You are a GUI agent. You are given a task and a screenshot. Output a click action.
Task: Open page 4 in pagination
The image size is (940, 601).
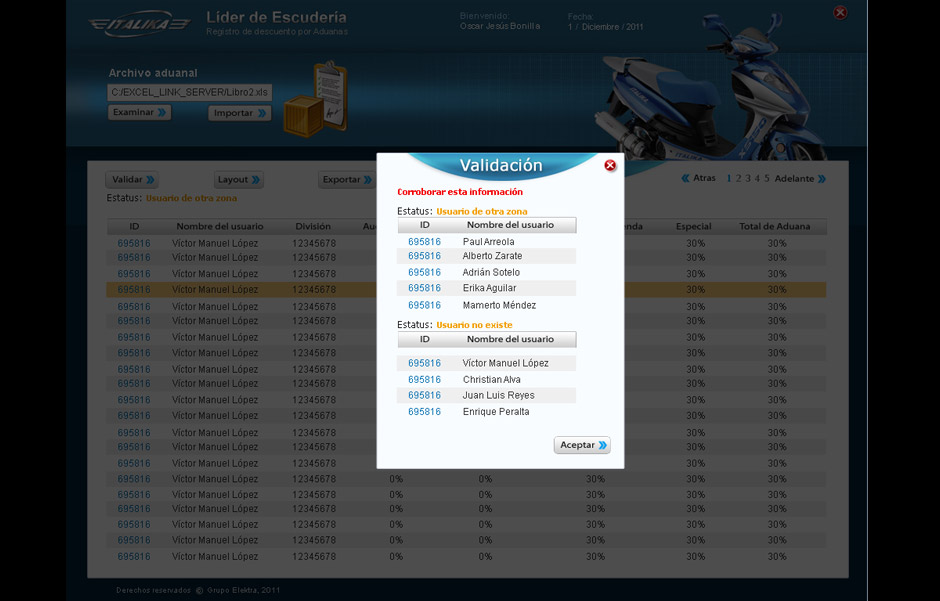757,179
